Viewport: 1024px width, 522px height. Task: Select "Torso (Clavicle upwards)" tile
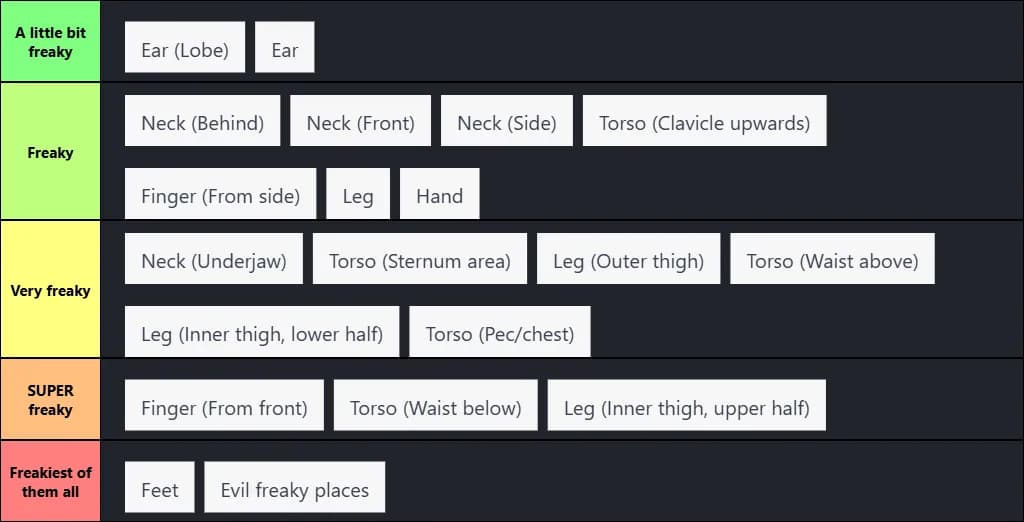(704, 121)
